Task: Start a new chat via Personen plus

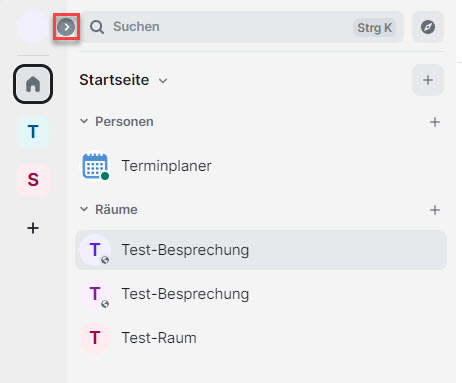Action: click(x=435, y=122)
